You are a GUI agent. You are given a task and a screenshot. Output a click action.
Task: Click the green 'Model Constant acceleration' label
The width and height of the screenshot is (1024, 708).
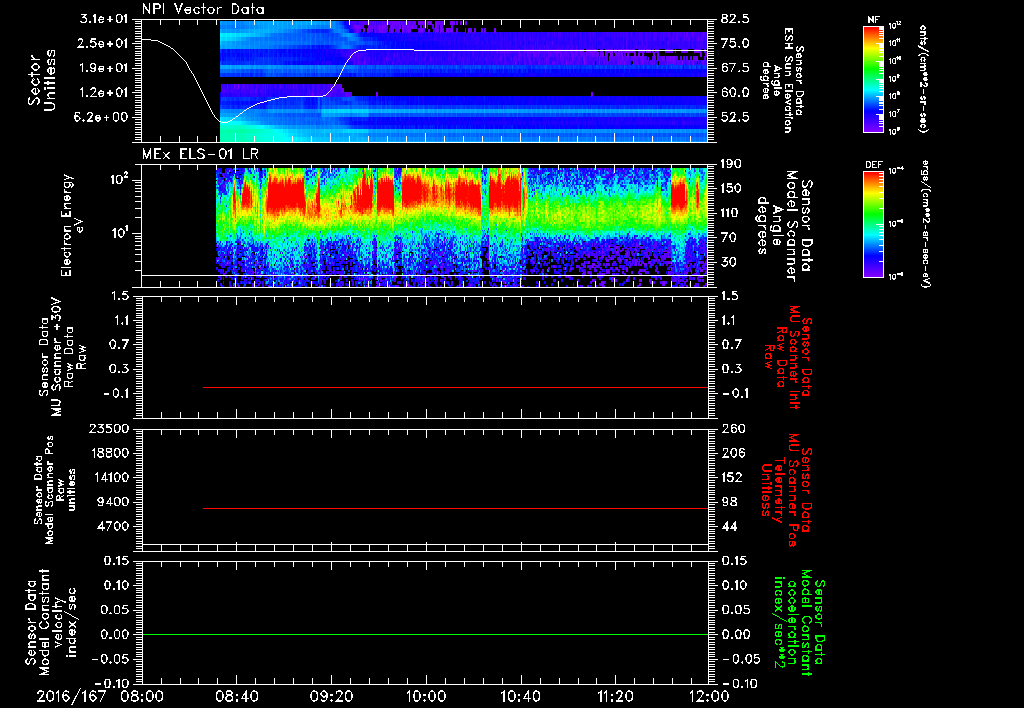(x=798, y=624)
